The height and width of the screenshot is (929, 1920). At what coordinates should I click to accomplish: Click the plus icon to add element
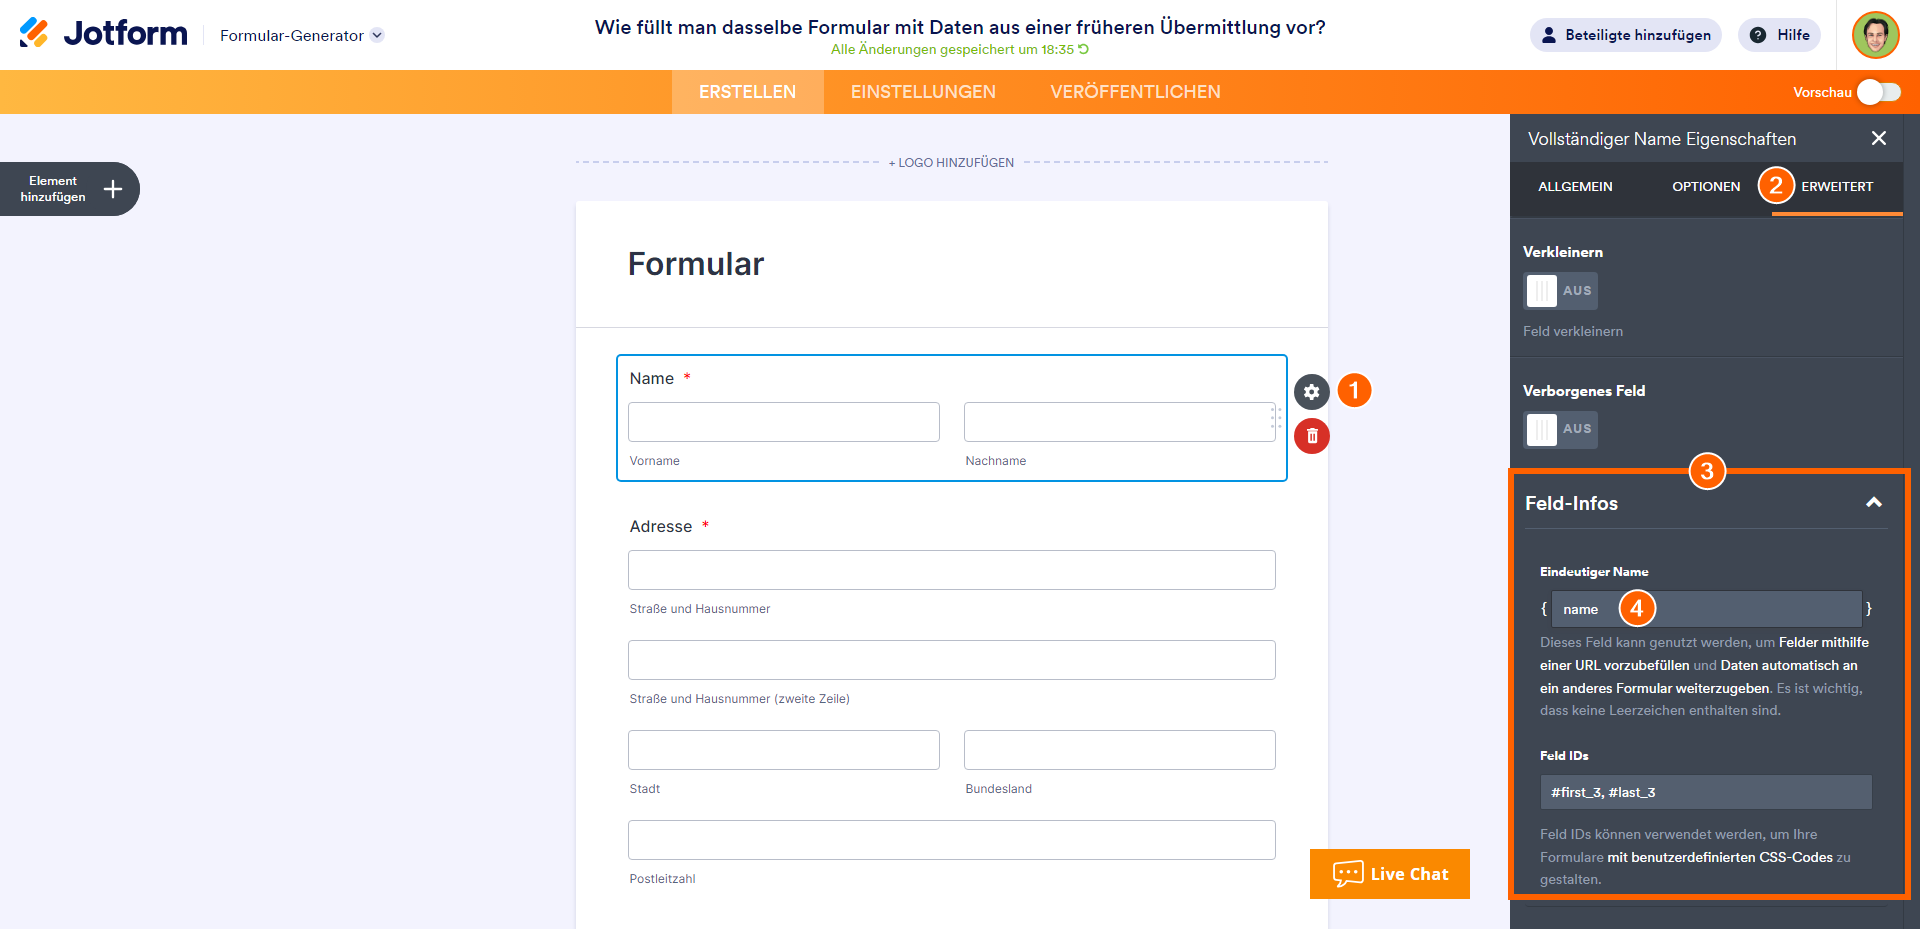(x=113, y=189)
